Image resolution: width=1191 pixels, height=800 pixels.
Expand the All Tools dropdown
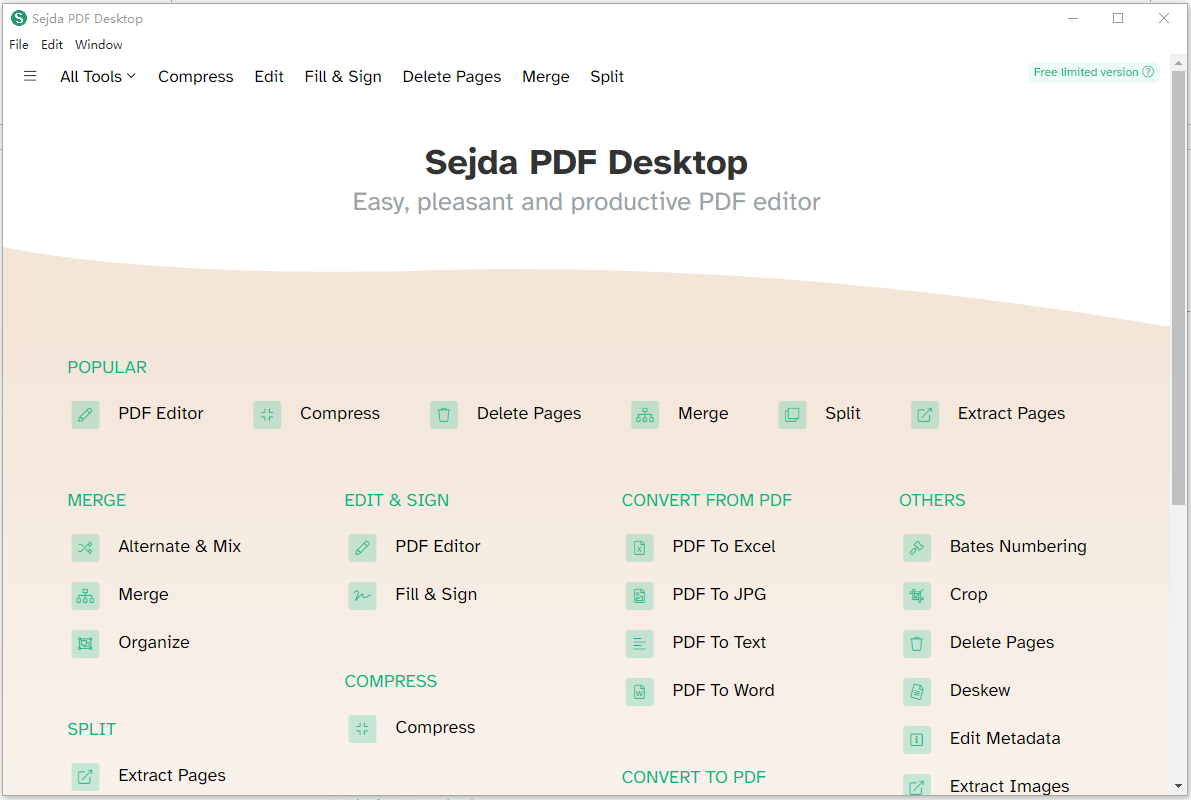pos(98,77)
